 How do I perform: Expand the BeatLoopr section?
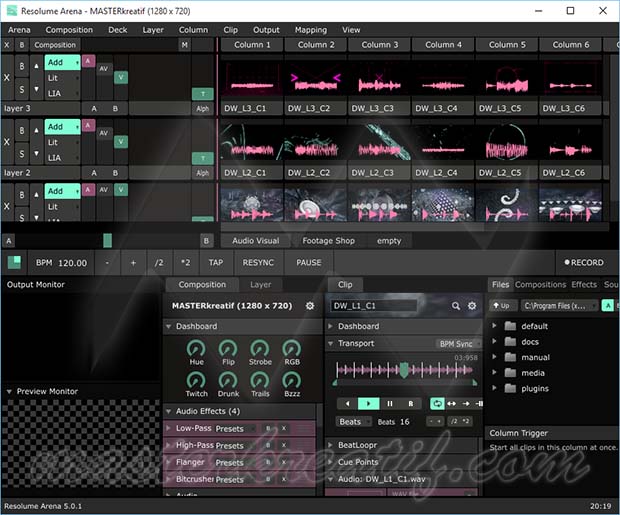(x=330, y=445)
